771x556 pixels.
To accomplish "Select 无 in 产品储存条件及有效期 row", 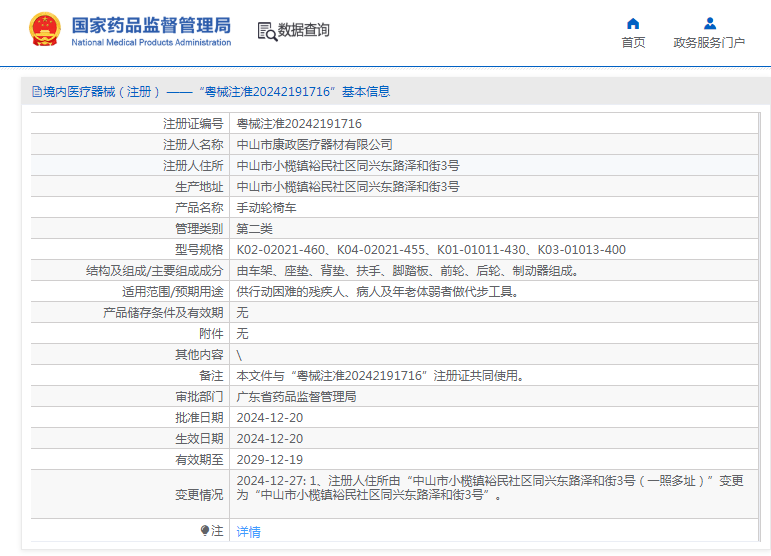I will point(242,313).
